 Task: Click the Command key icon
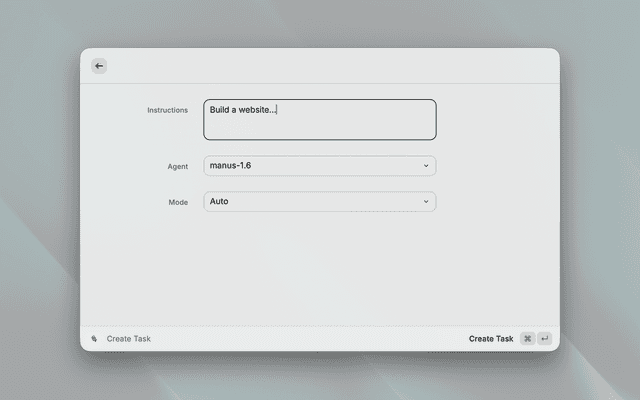(x=527, y=339)
